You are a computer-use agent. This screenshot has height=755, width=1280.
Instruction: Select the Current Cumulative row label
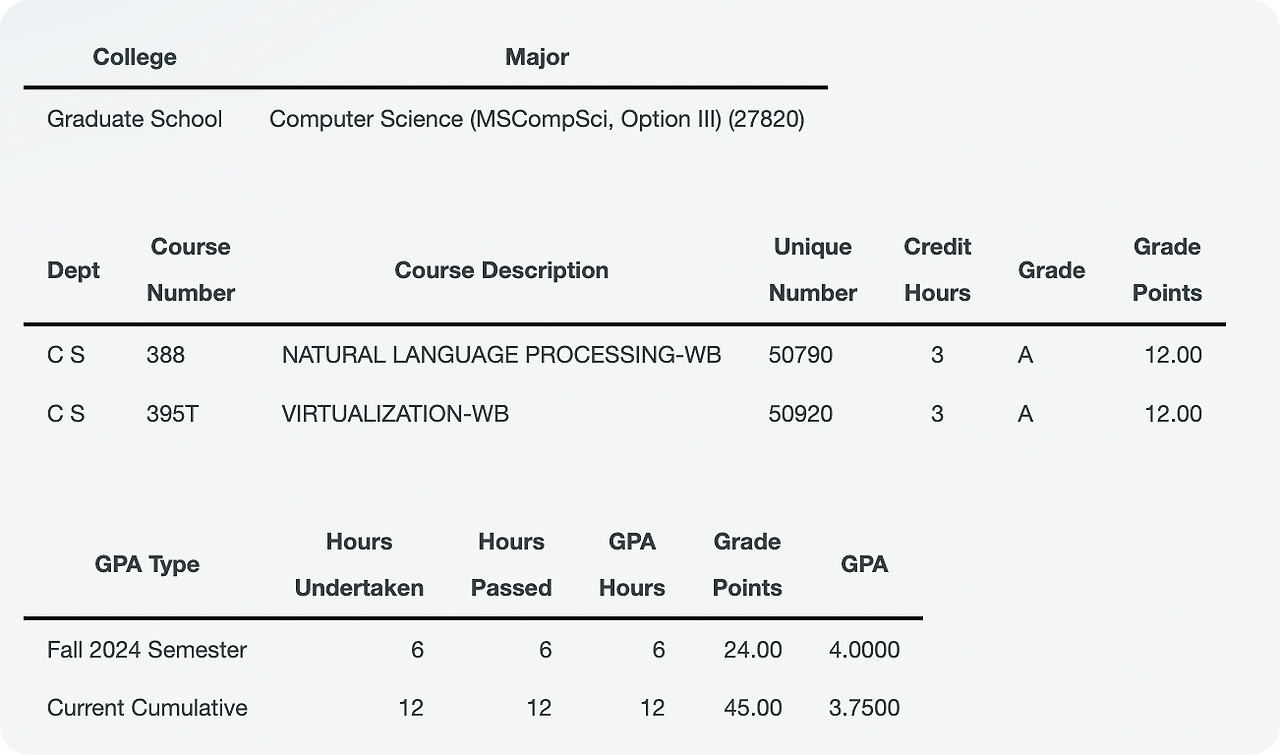(147, 708)
